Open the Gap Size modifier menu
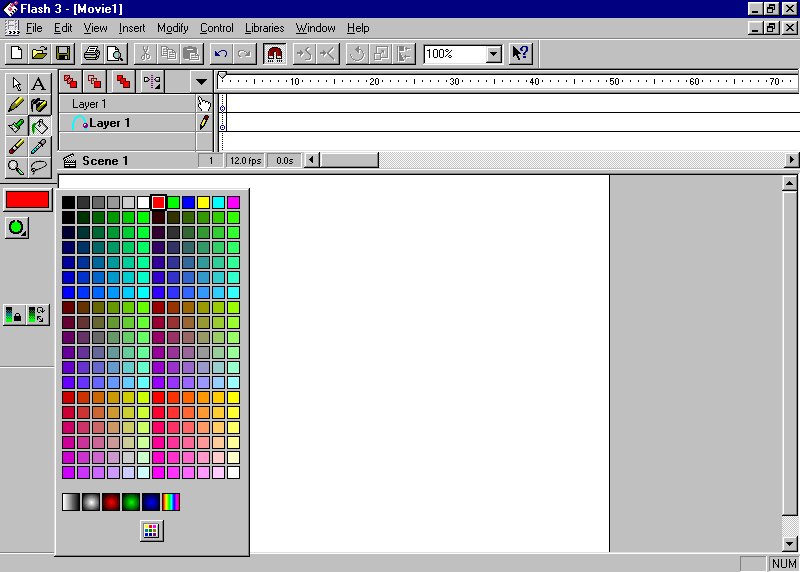800x572 pixels. (17, 228)
